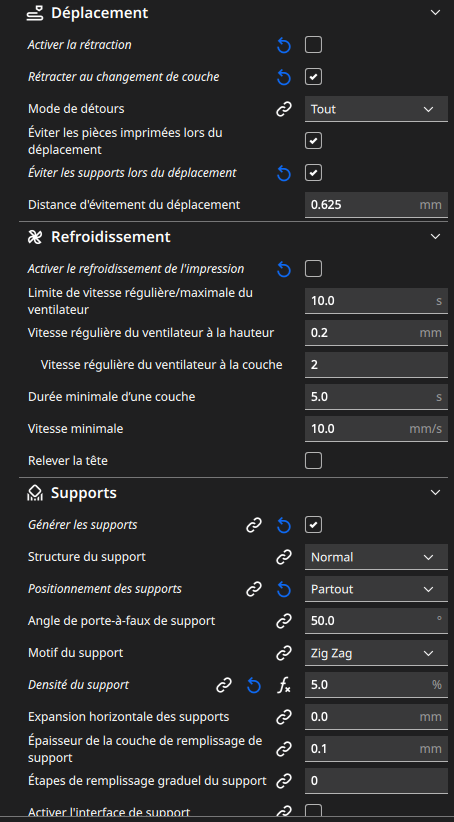Open the Motif du support Zig Zag dropdown
This screenshot has height=822, width=454.
376,653
